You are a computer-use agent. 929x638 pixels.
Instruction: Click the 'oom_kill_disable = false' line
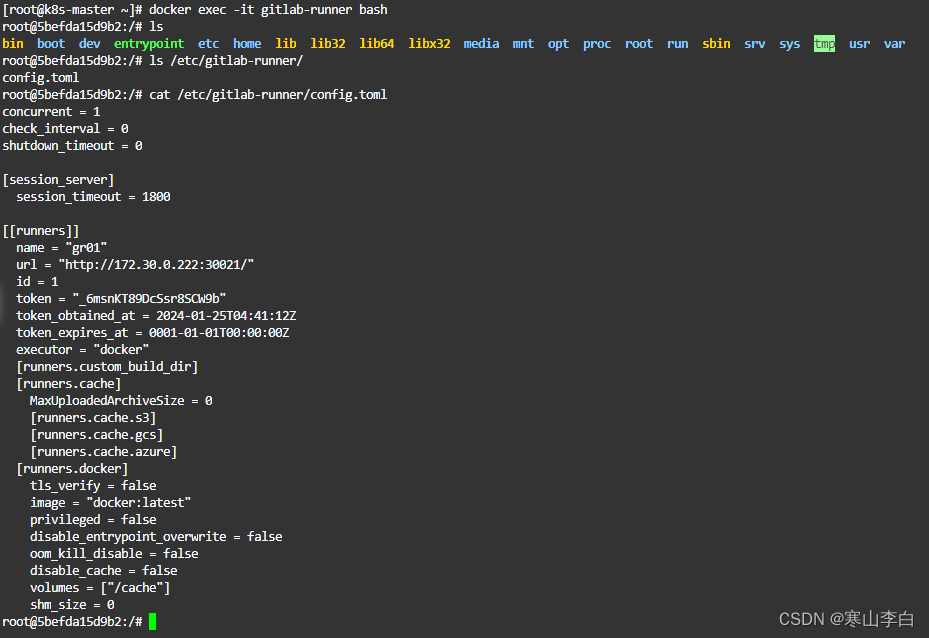pyautogui.click(x=114, y=554)
